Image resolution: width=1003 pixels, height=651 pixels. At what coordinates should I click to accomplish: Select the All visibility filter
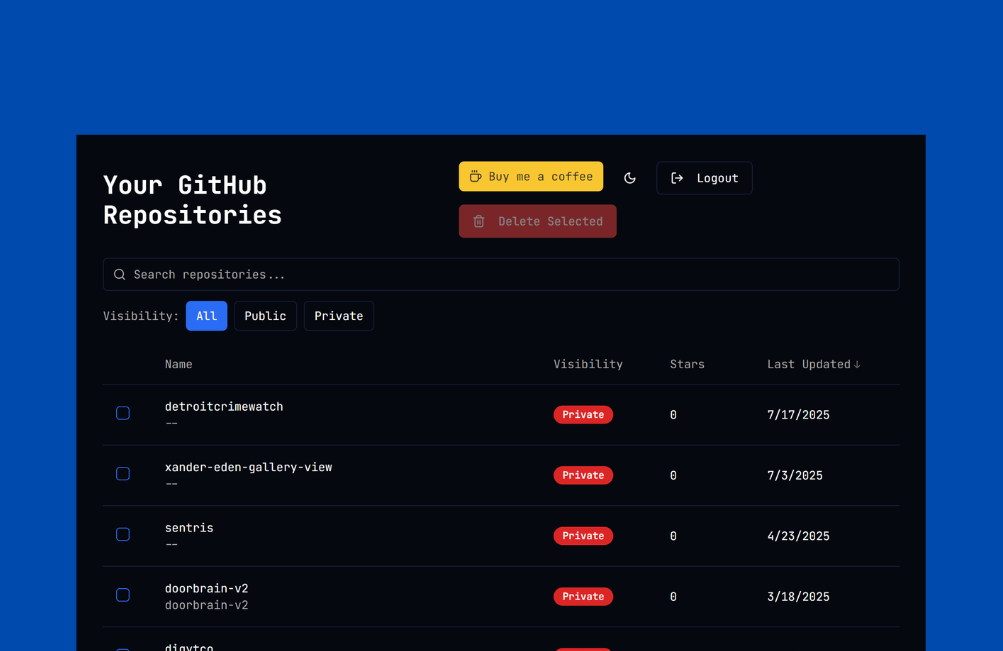[206, 315]
